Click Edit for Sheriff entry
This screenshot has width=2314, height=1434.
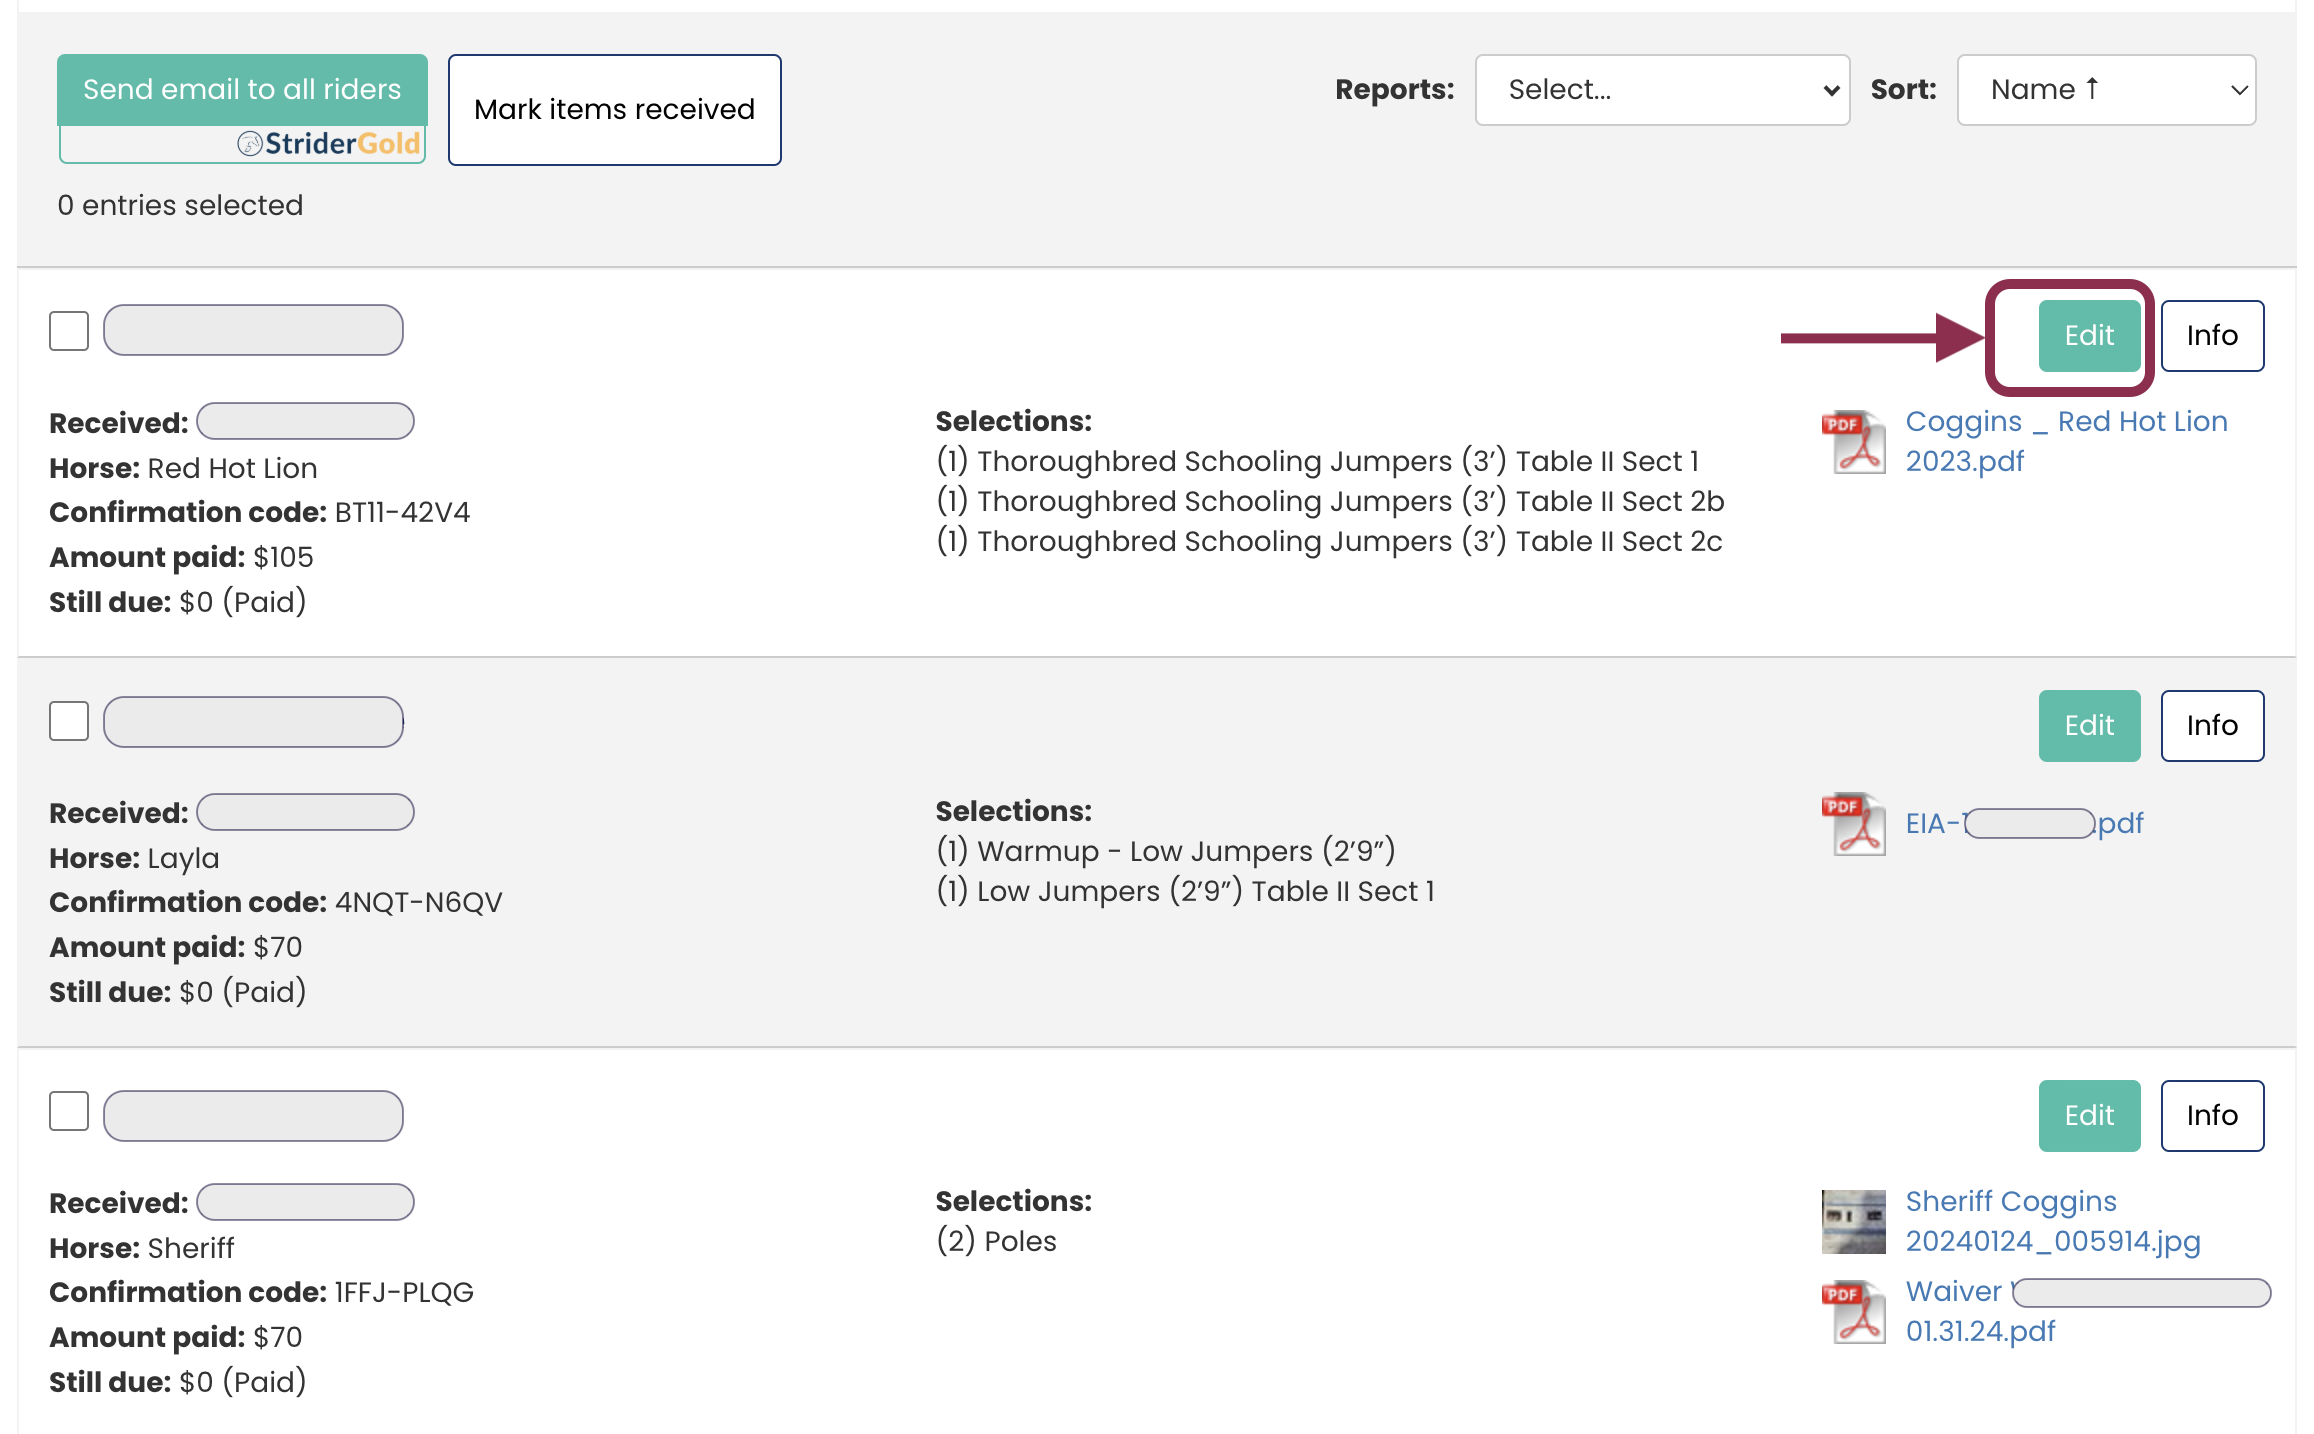click(x=2089, y=1116)
